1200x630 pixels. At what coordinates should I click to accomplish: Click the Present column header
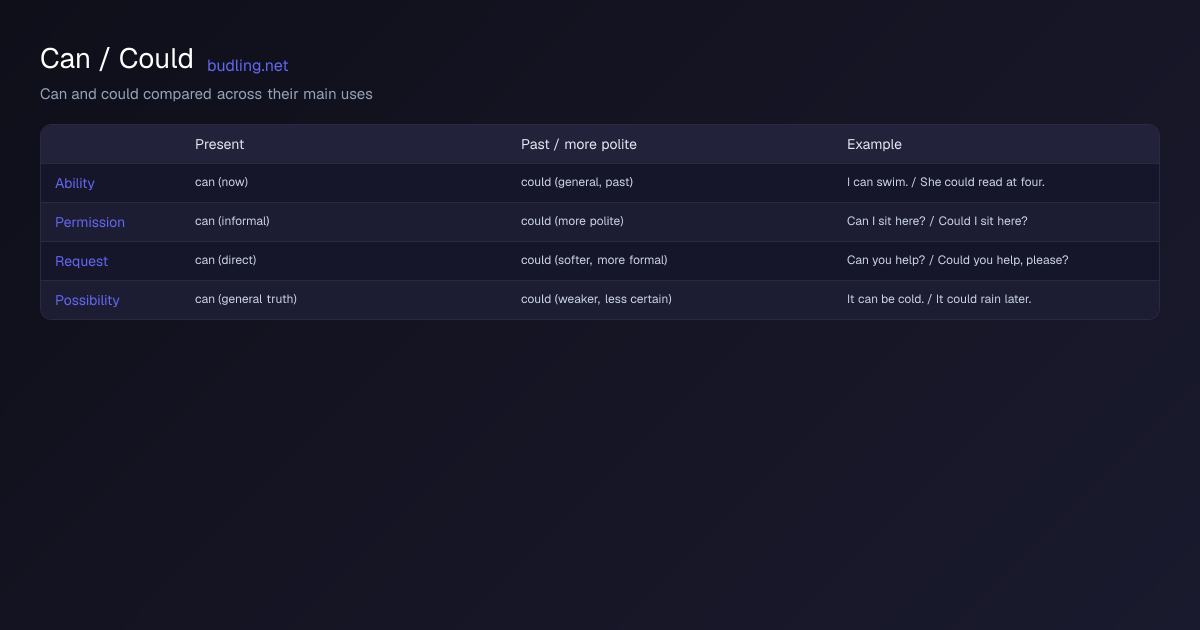[x=219, y=144]
